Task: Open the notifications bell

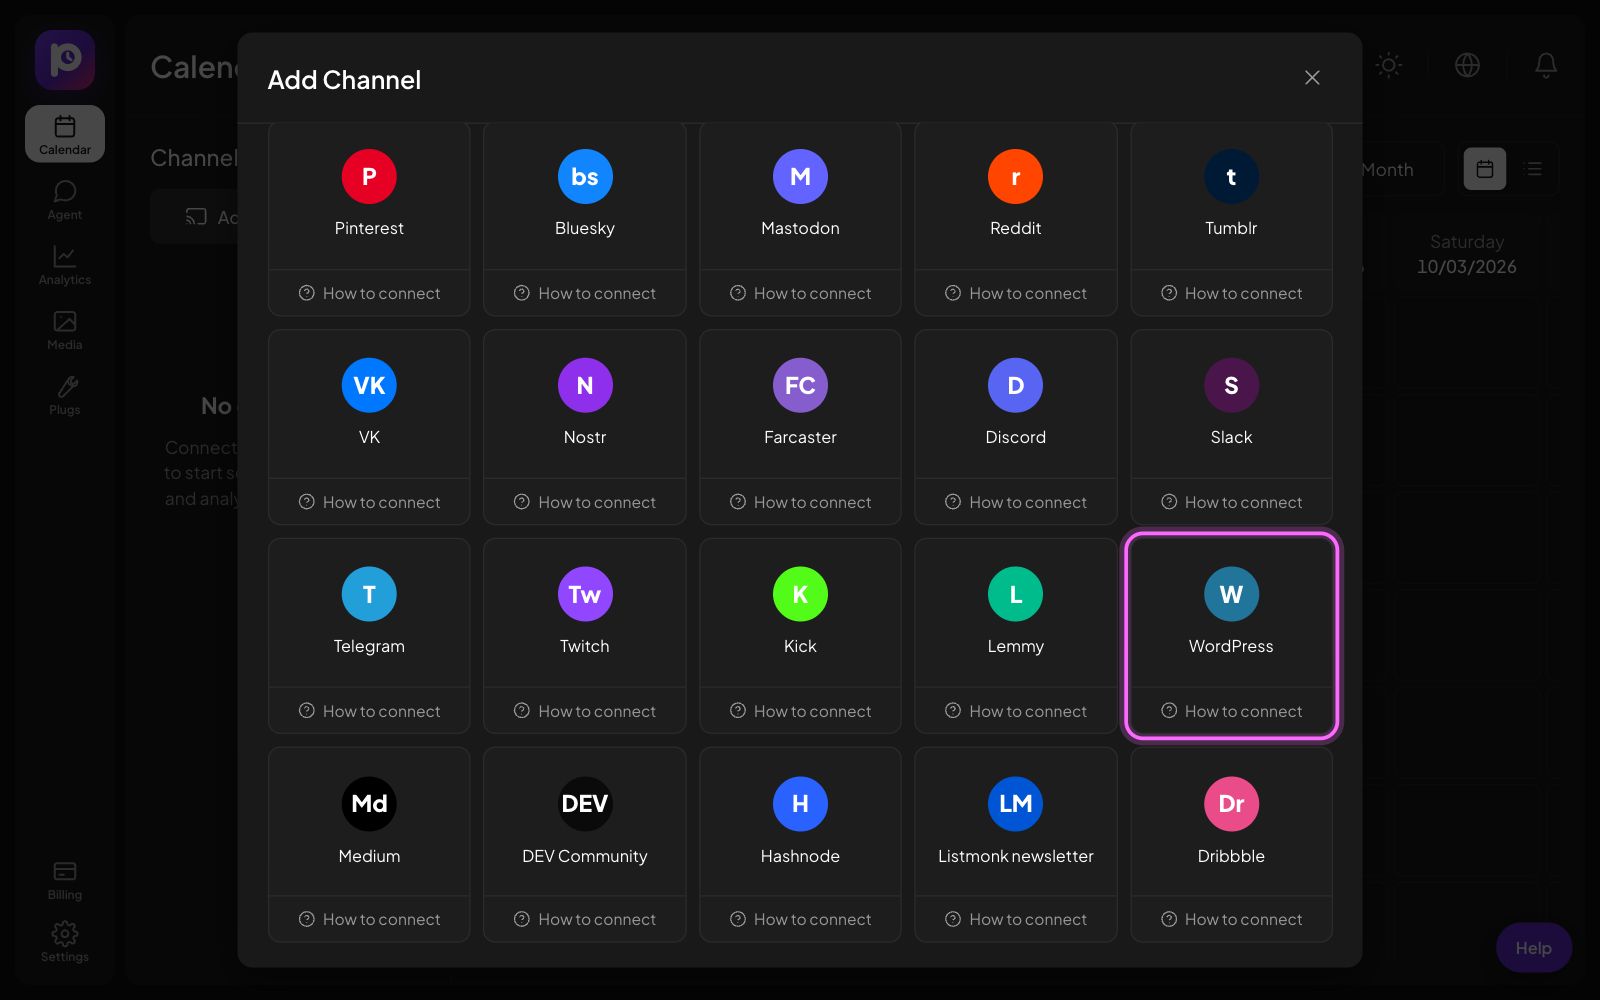Action: (1546, 65)
